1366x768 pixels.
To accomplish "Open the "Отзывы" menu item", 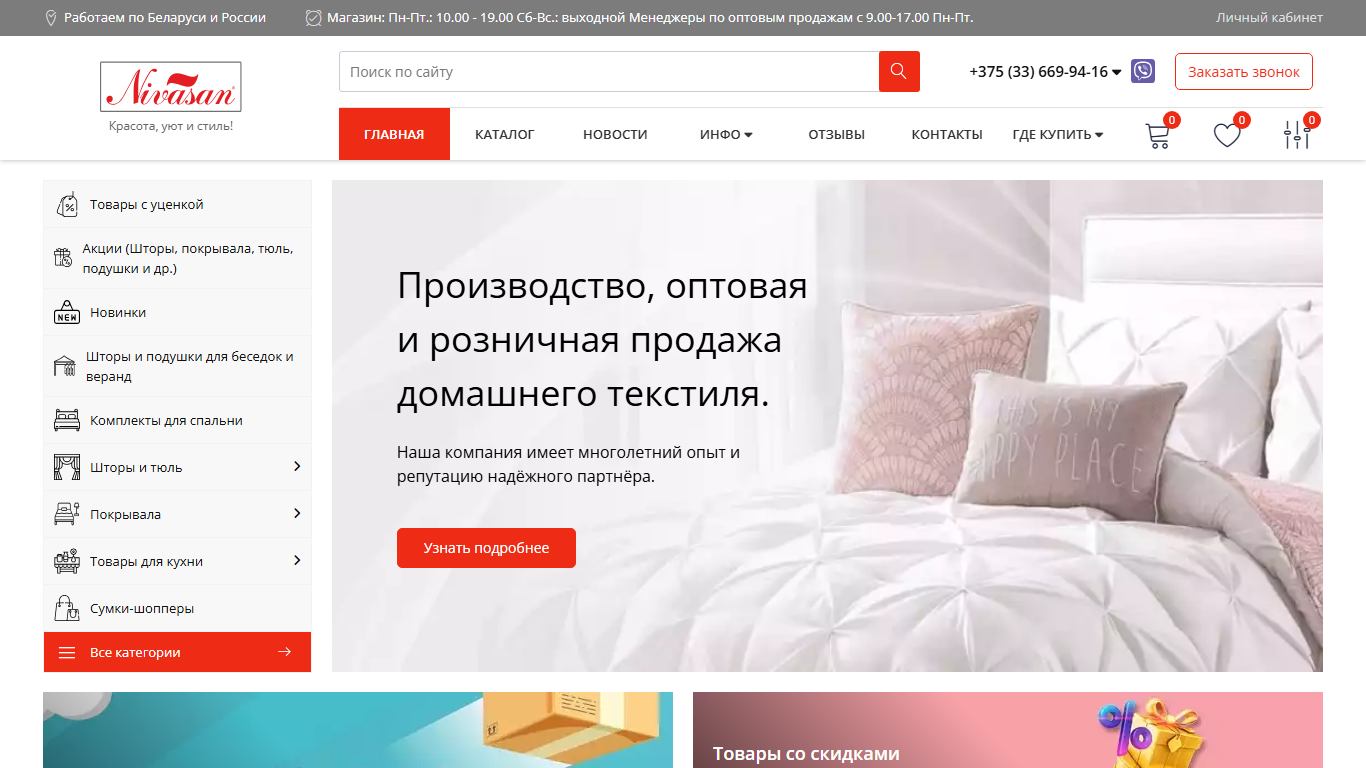I will (x=837, y=134).
